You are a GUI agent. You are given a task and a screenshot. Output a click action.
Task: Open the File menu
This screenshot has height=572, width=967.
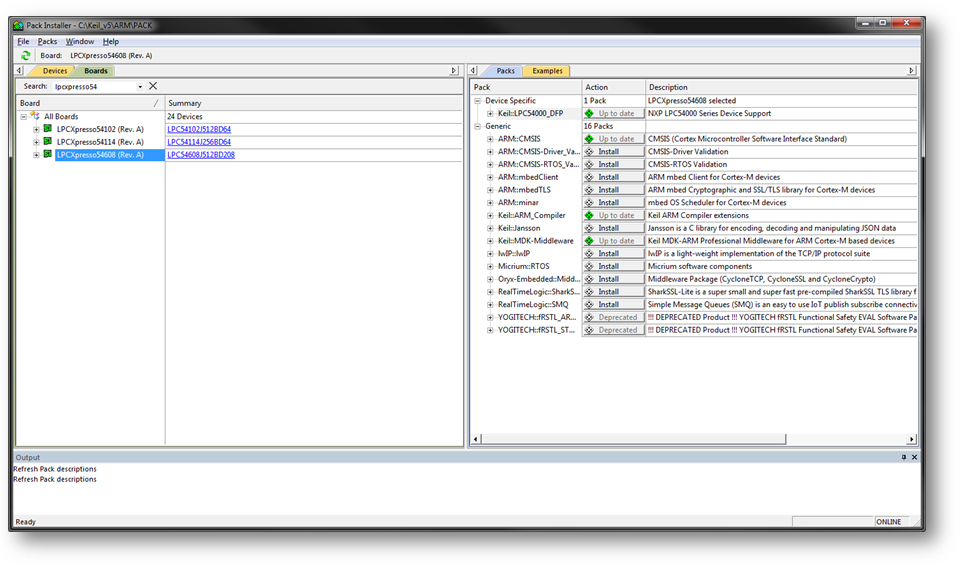23,41
